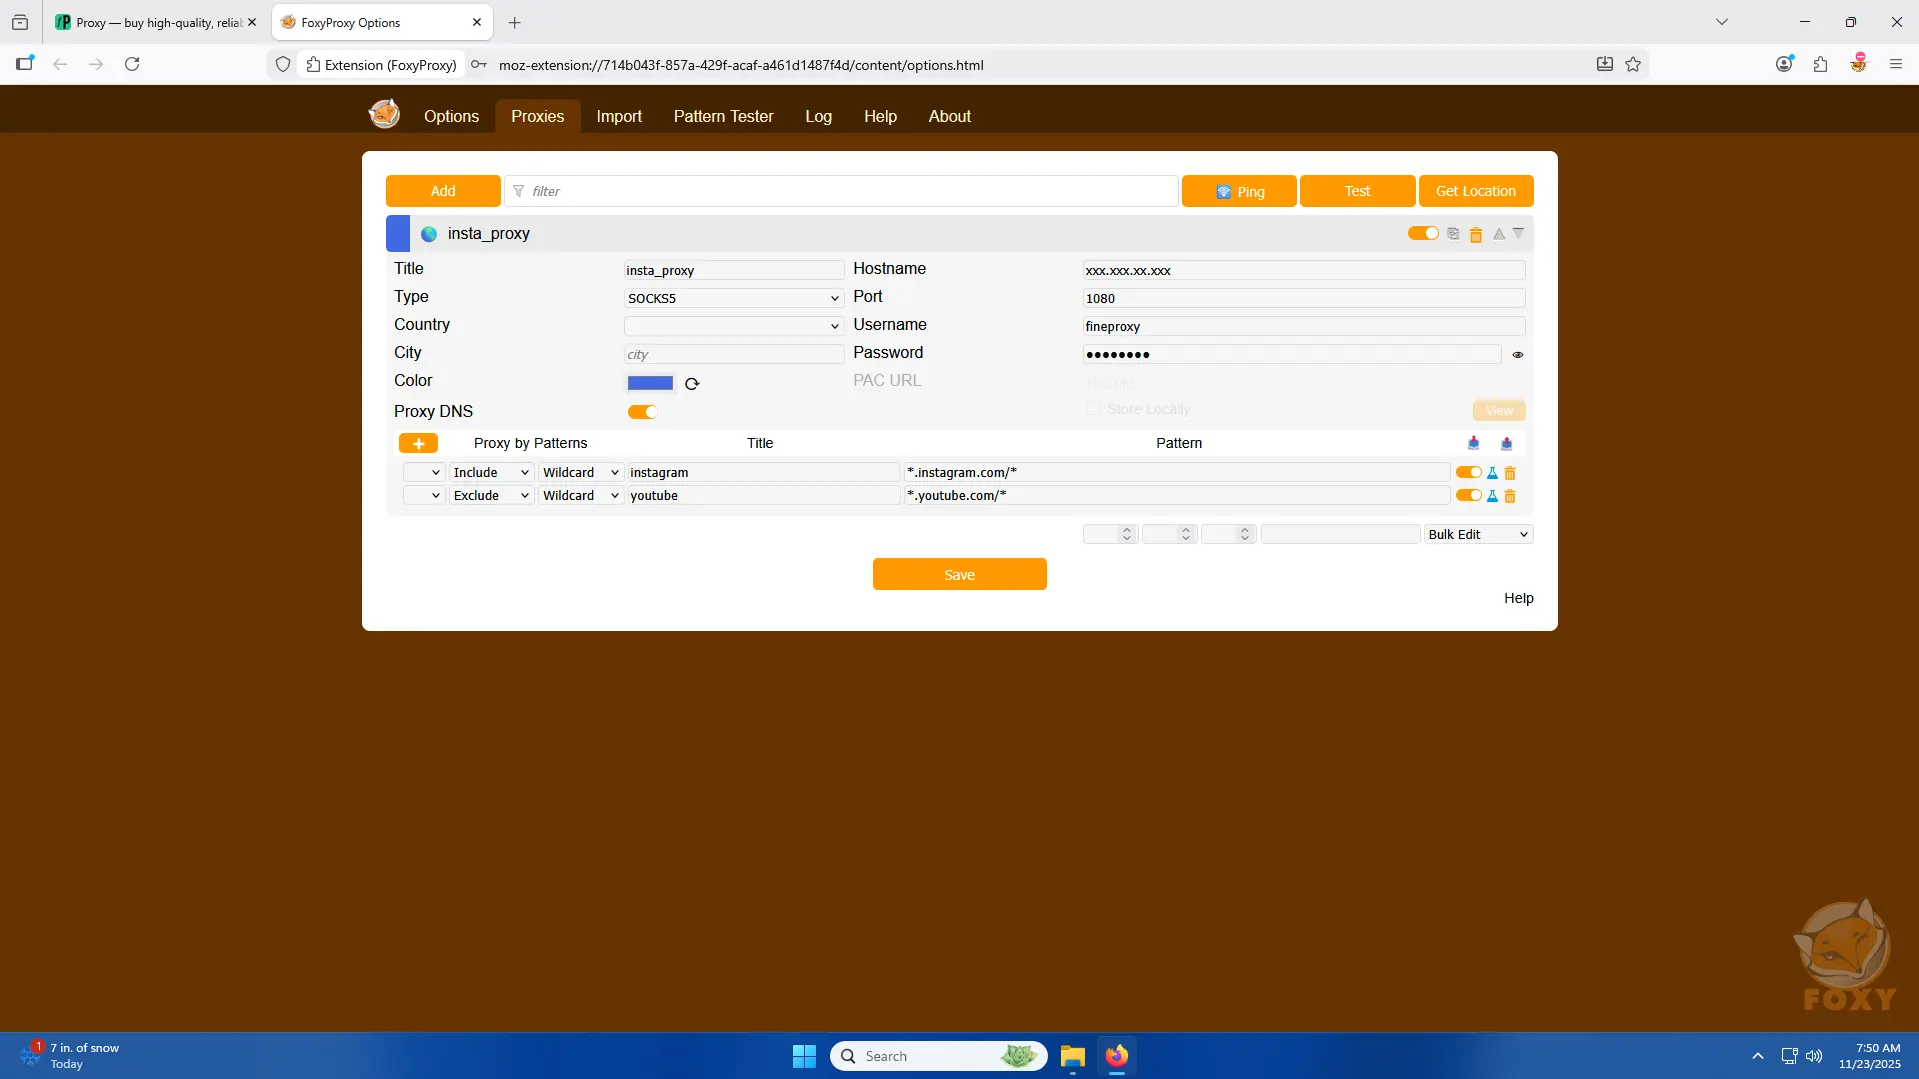1919x1079 pixels.
Task: Toggle the instagram pattern active switch
Action: point(1468,473)
